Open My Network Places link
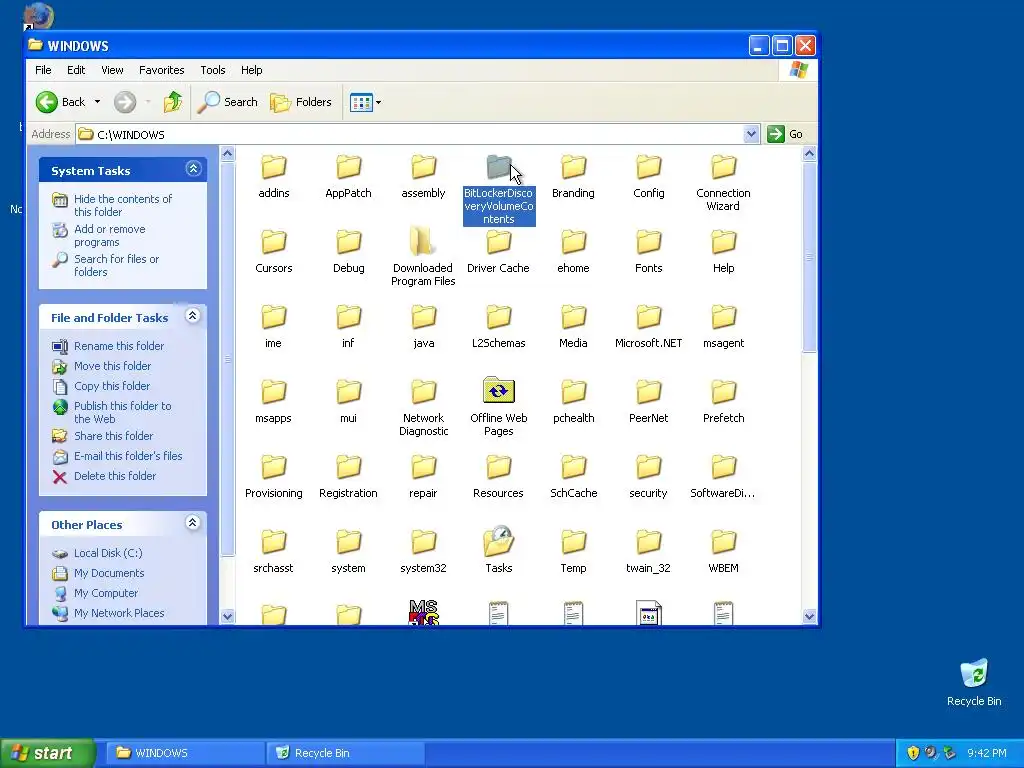 point(119,613)
